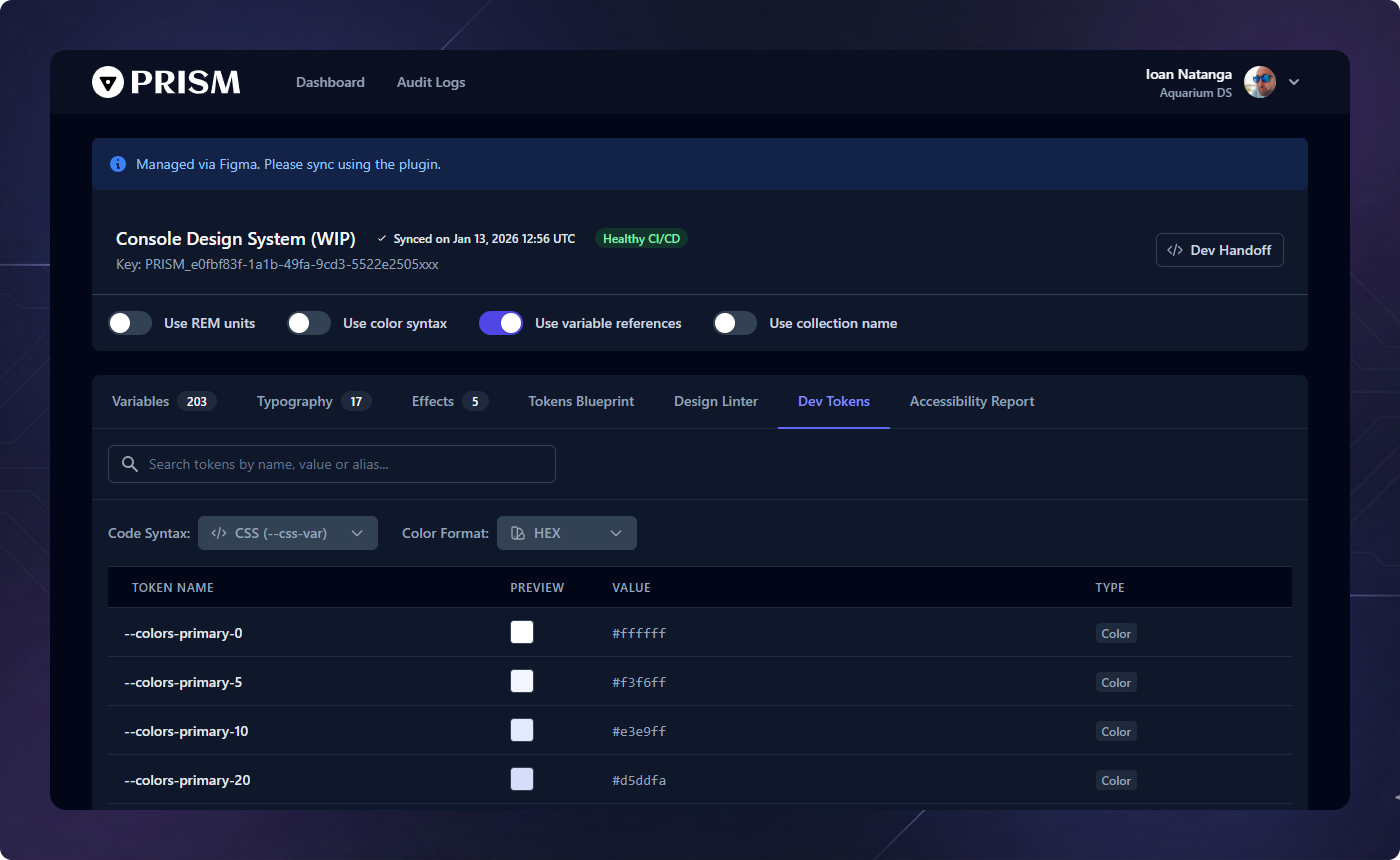Viewport: 1400px width, 860px height.
Task: Click the Dev Handoff button
Action: [x=1219, y=250]
